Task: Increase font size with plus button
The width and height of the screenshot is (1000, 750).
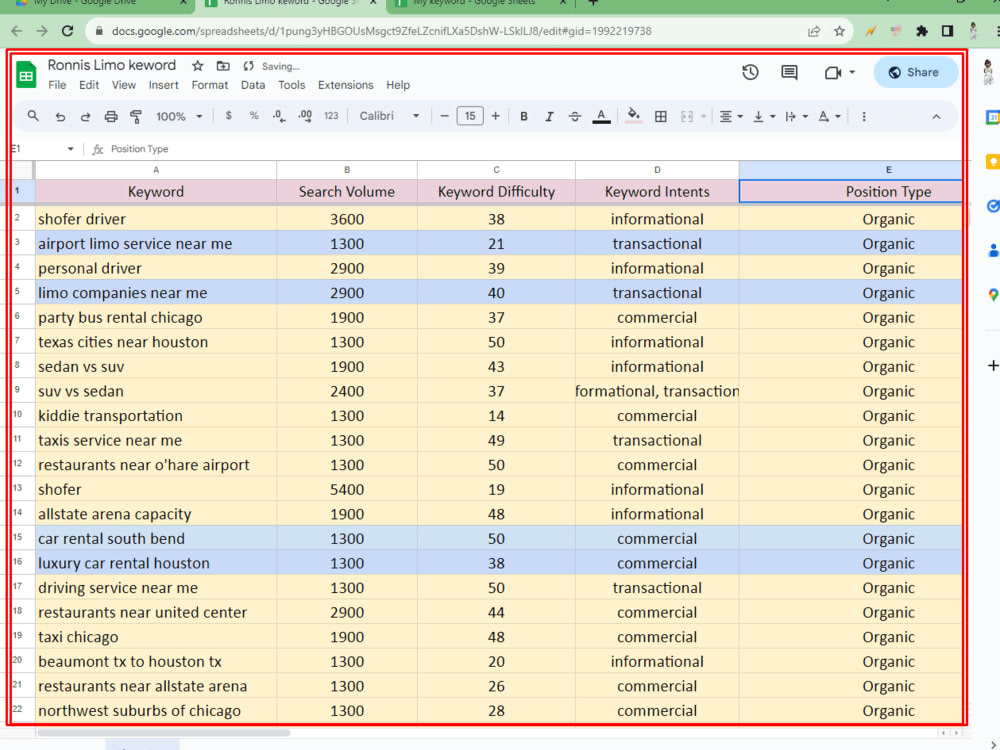Action: [x=496, y=116]
